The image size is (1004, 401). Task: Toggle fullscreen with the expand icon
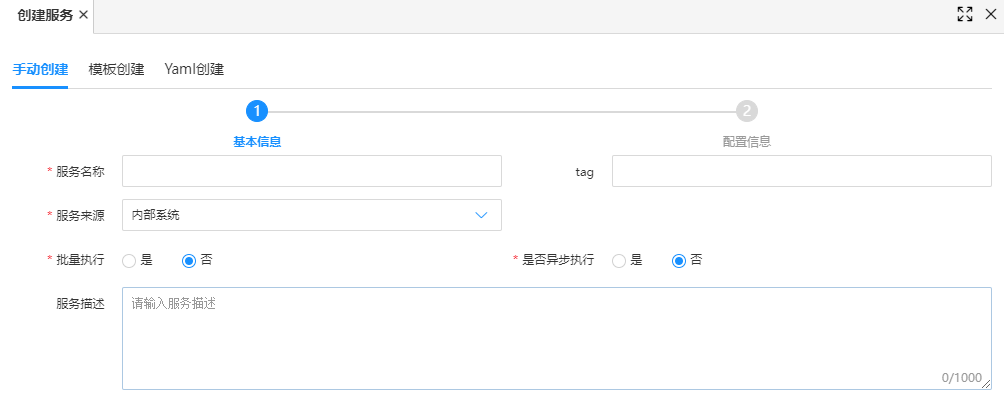tap(965, 15)
